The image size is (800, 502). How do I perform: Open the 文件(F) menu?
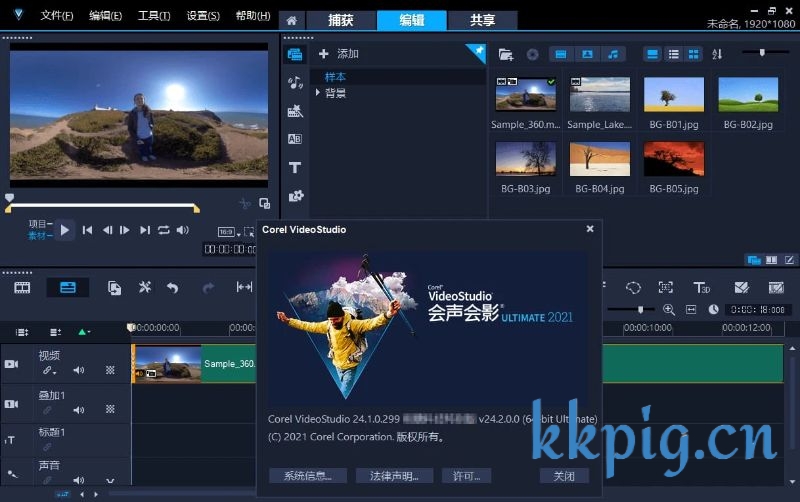(x=57, y=16)
